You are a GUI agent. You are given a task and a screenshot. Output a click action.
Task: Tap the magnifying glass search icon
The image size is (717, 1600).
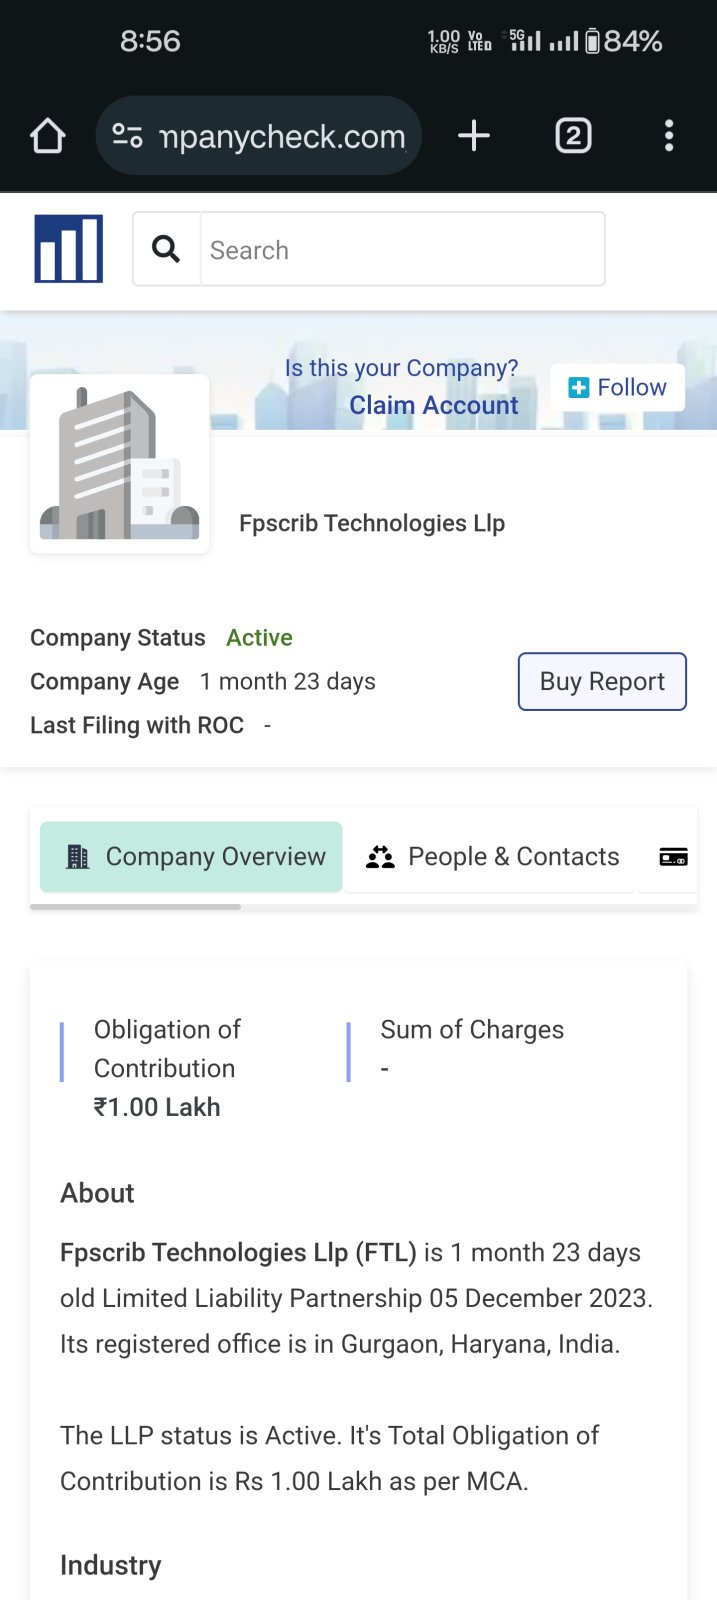[x=166, y=249]
